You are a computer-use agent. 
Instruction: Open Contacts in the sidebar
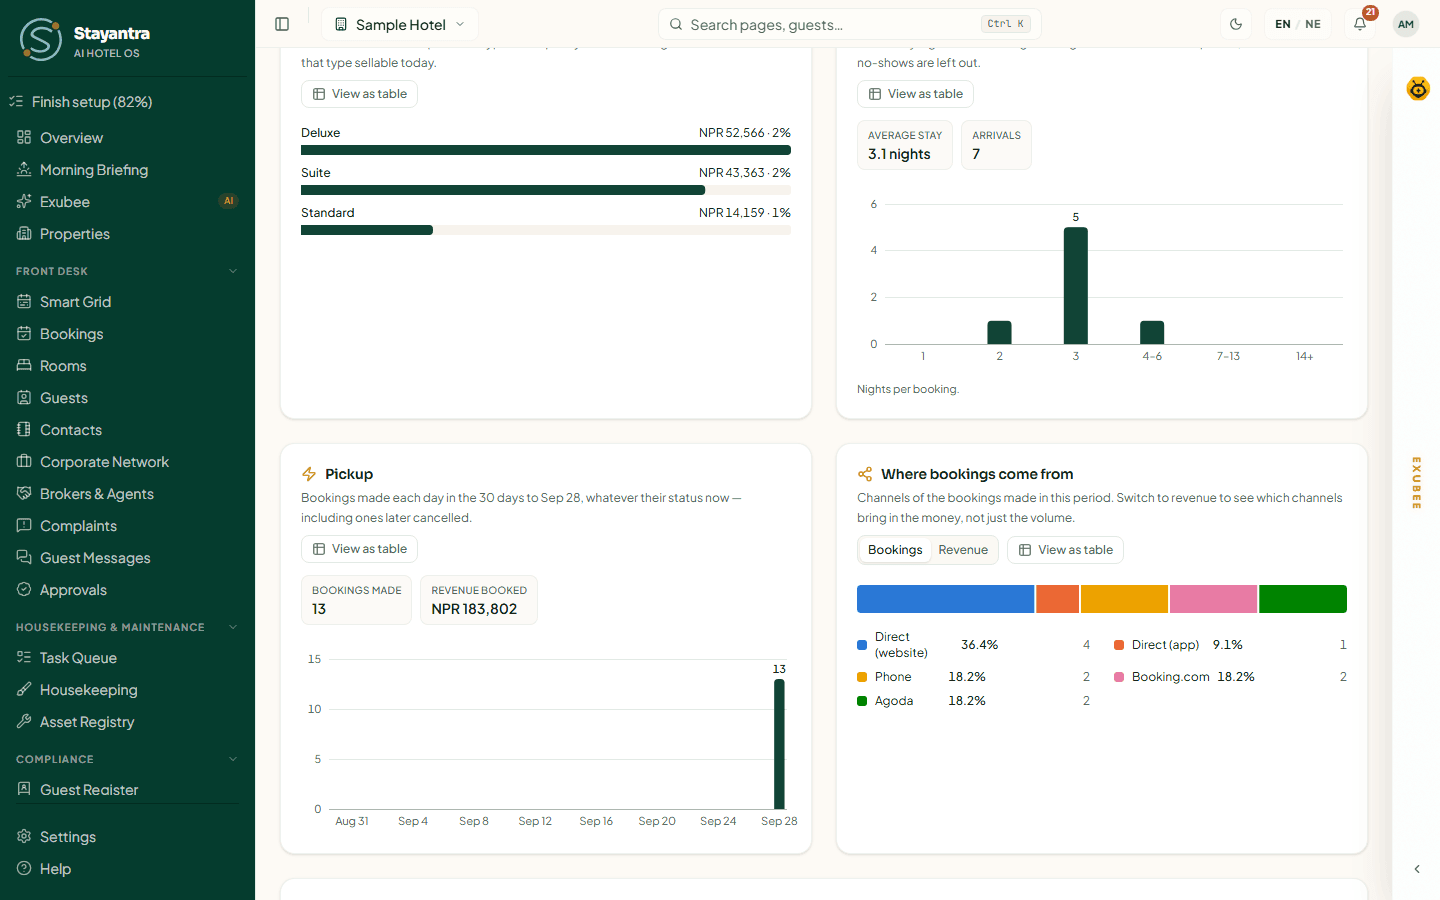tap(127, 430)
